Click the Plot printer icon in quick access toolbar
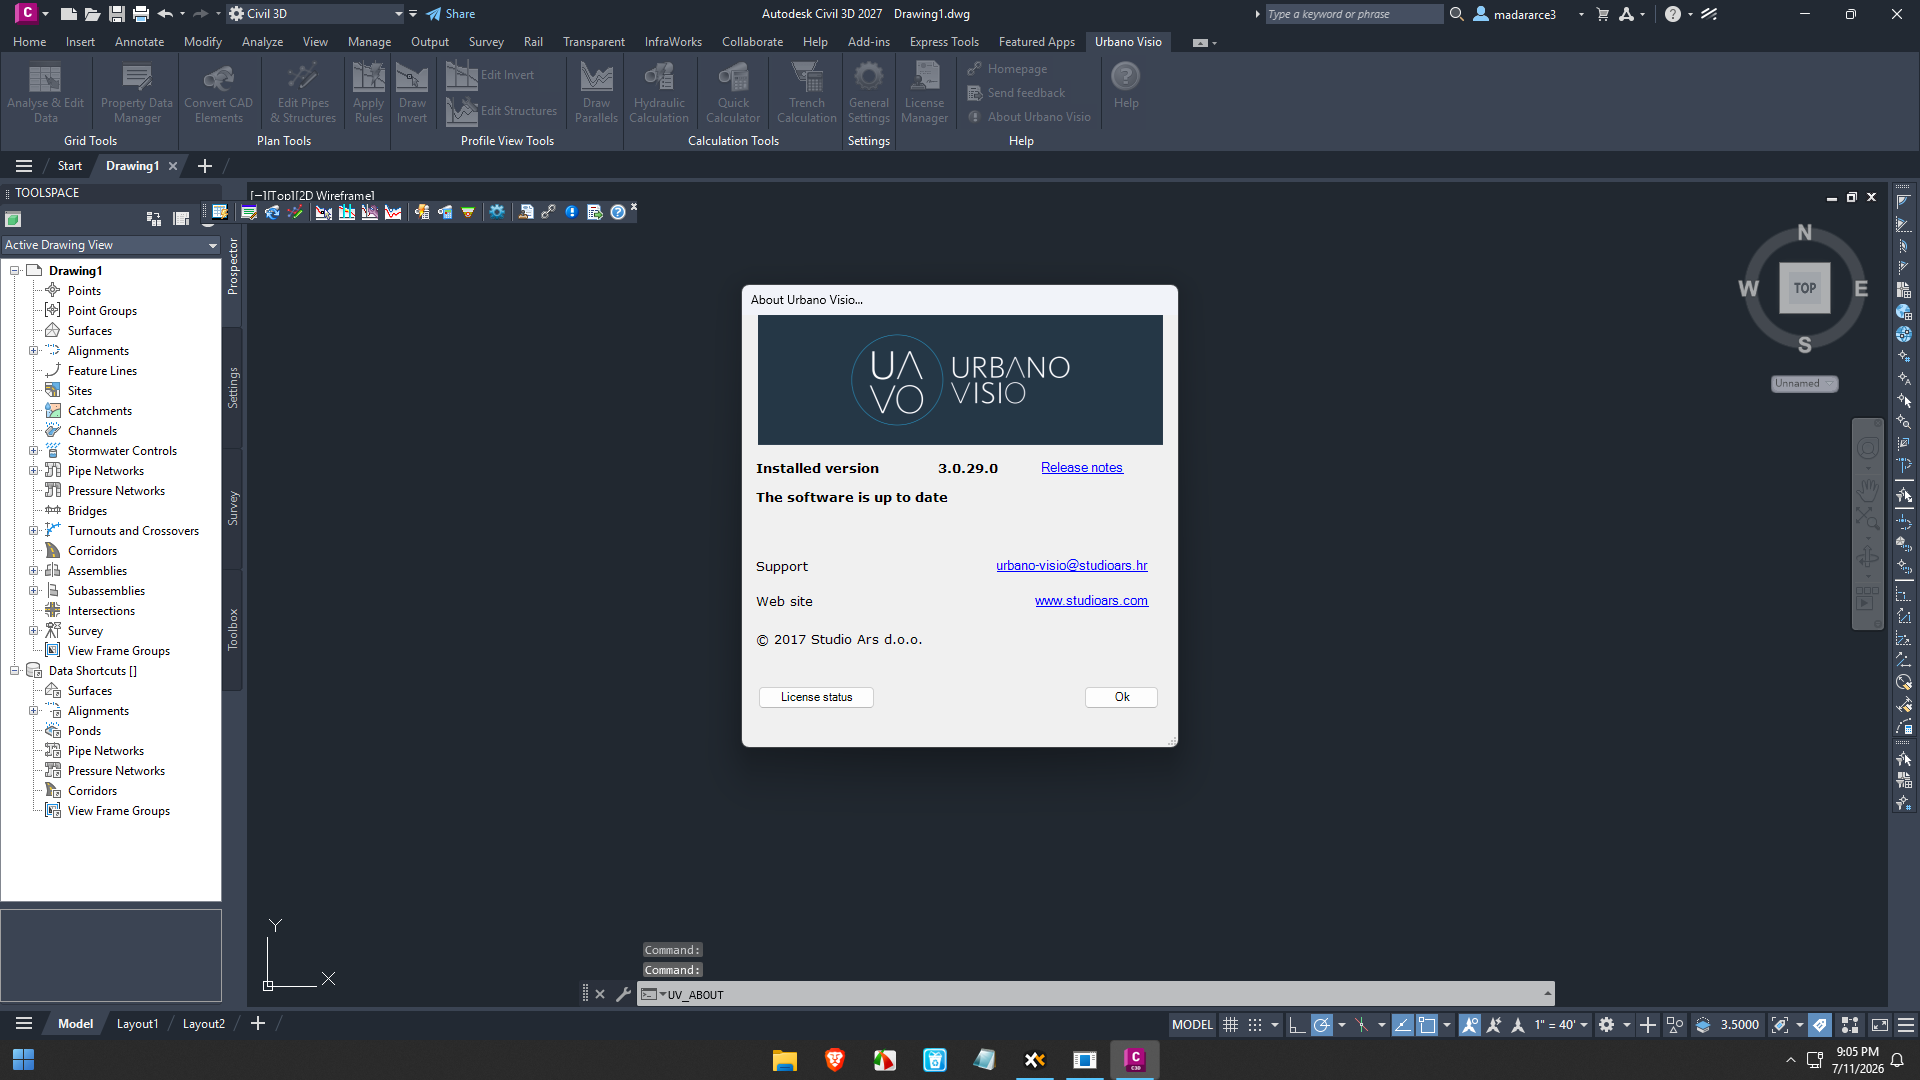 (x=141, y=14)
